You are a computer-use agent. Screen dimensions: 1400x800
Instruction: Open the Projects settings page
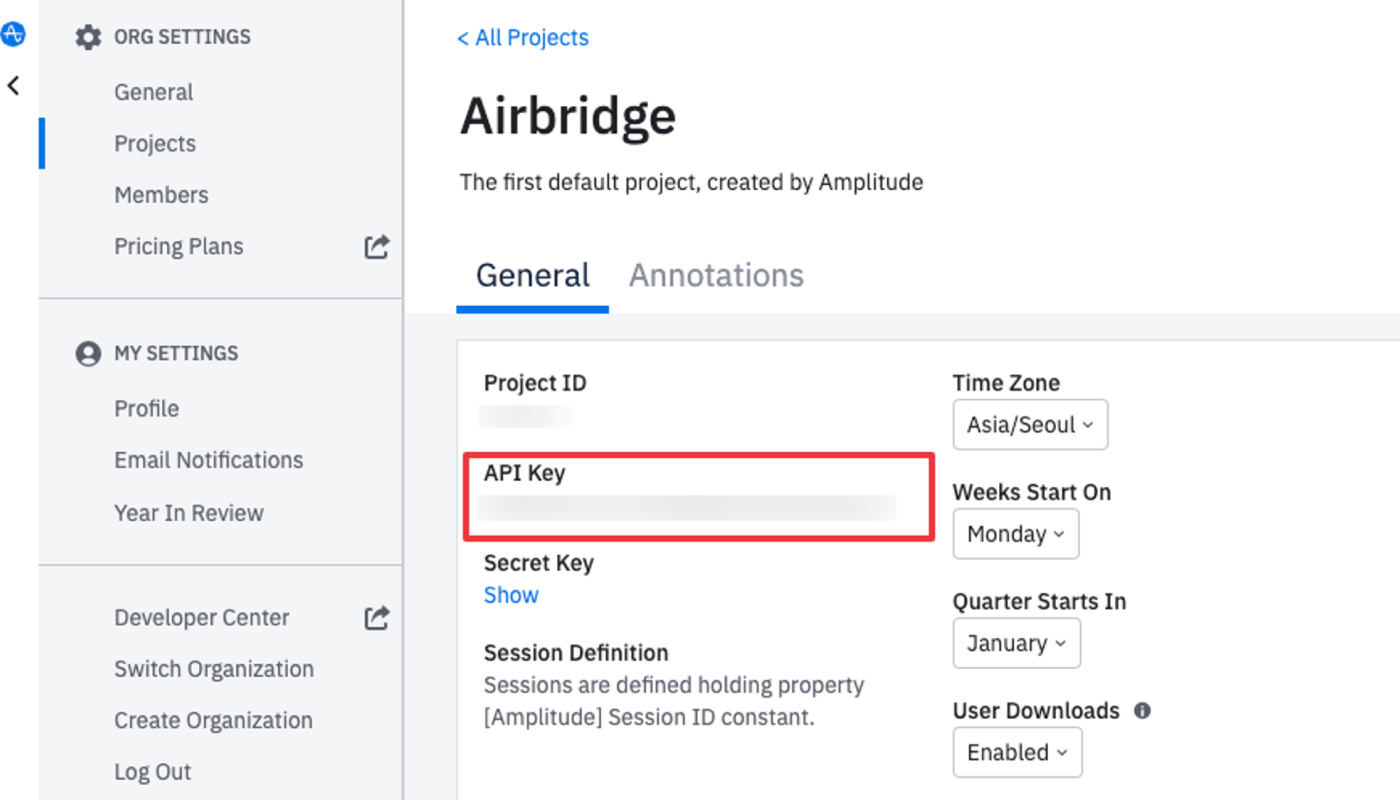(155, 143)
